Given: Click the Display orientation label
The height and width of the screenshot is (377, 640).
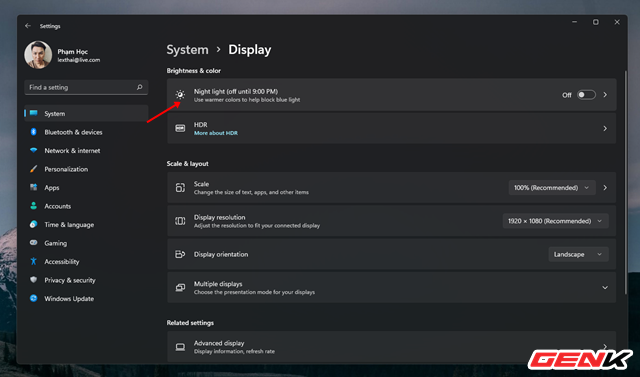Looking at the screenshot, I should click(x=221, y=254).
